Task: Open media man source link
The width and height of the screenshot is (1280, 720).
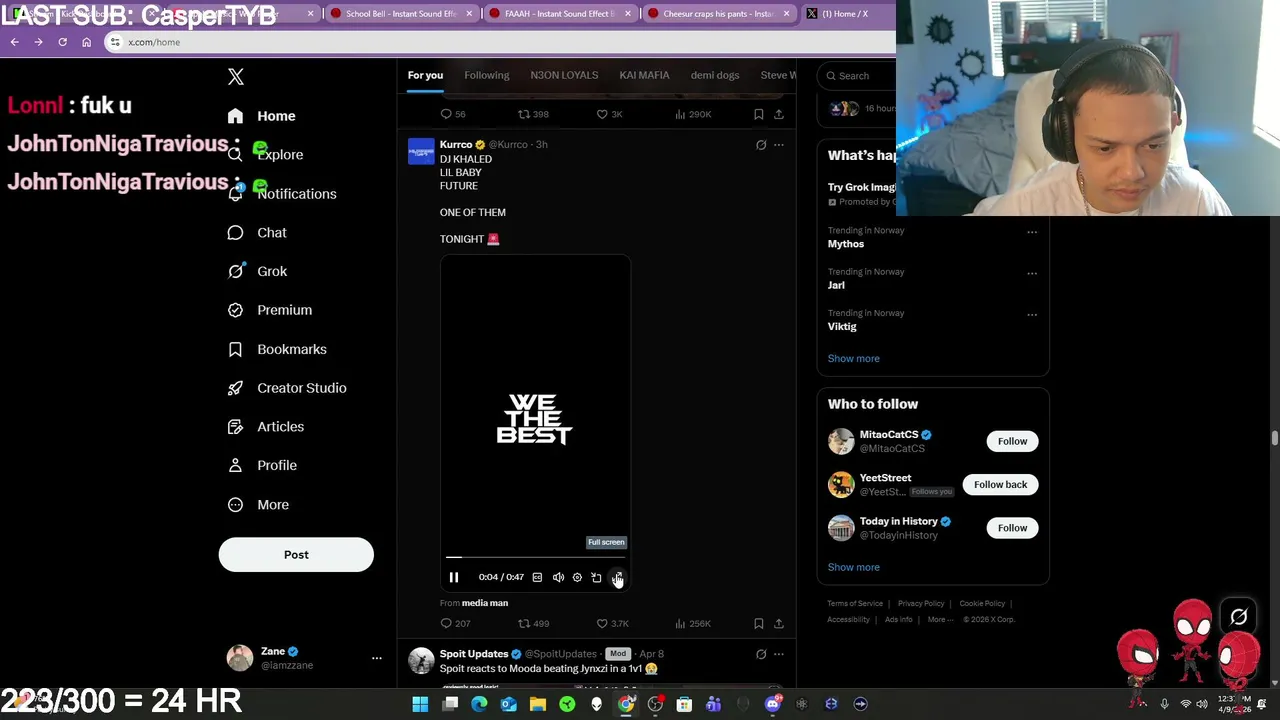Action: pyautogui.click(x=485, y=603)
